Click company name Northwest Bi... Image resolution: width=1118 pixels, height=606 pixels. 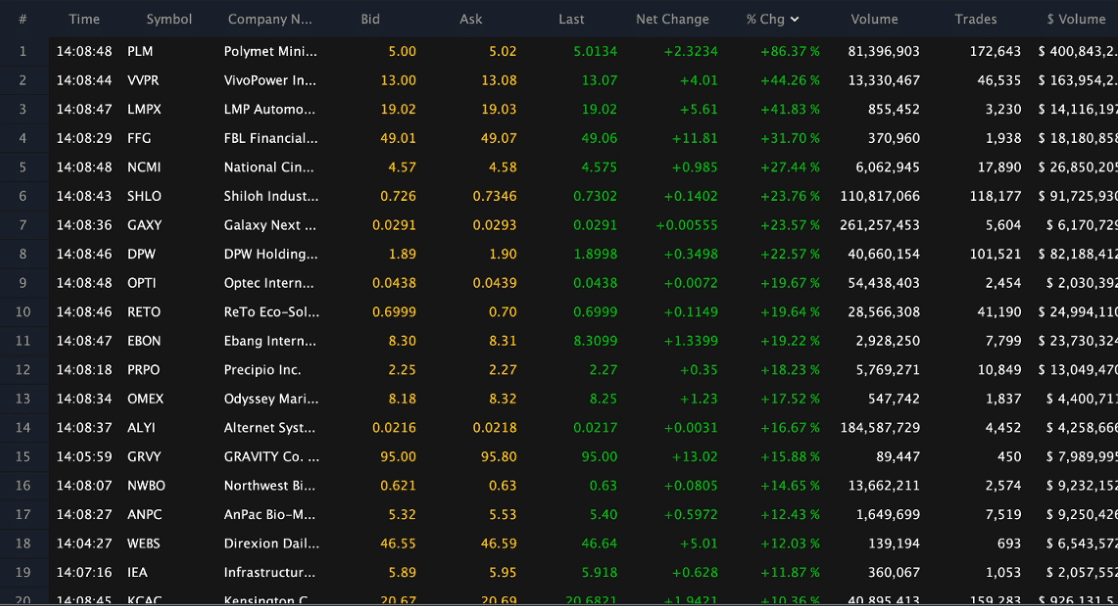click(269, 486)
